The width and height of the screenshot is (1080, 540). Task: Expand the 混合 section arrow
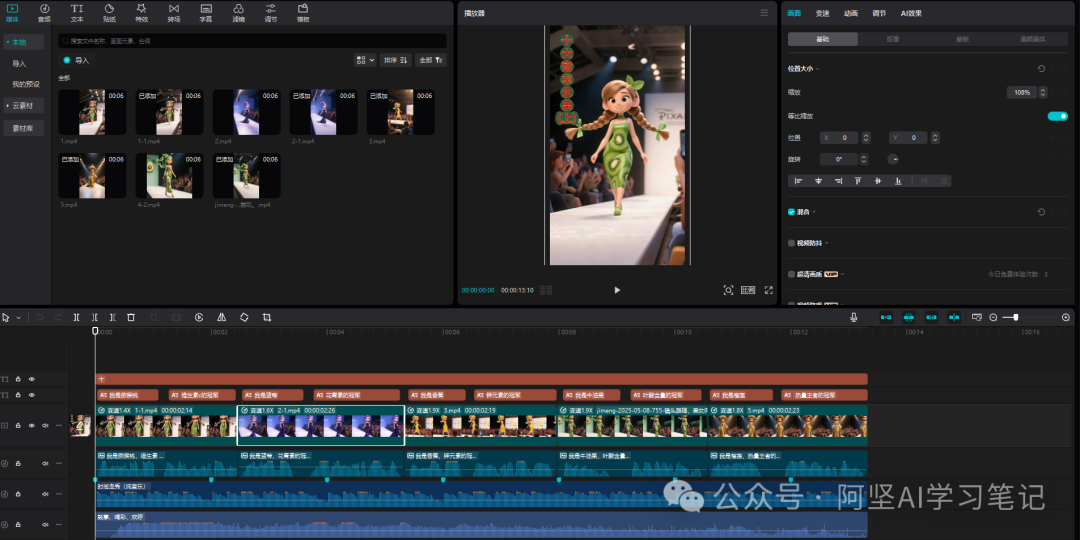click(814, 212)
